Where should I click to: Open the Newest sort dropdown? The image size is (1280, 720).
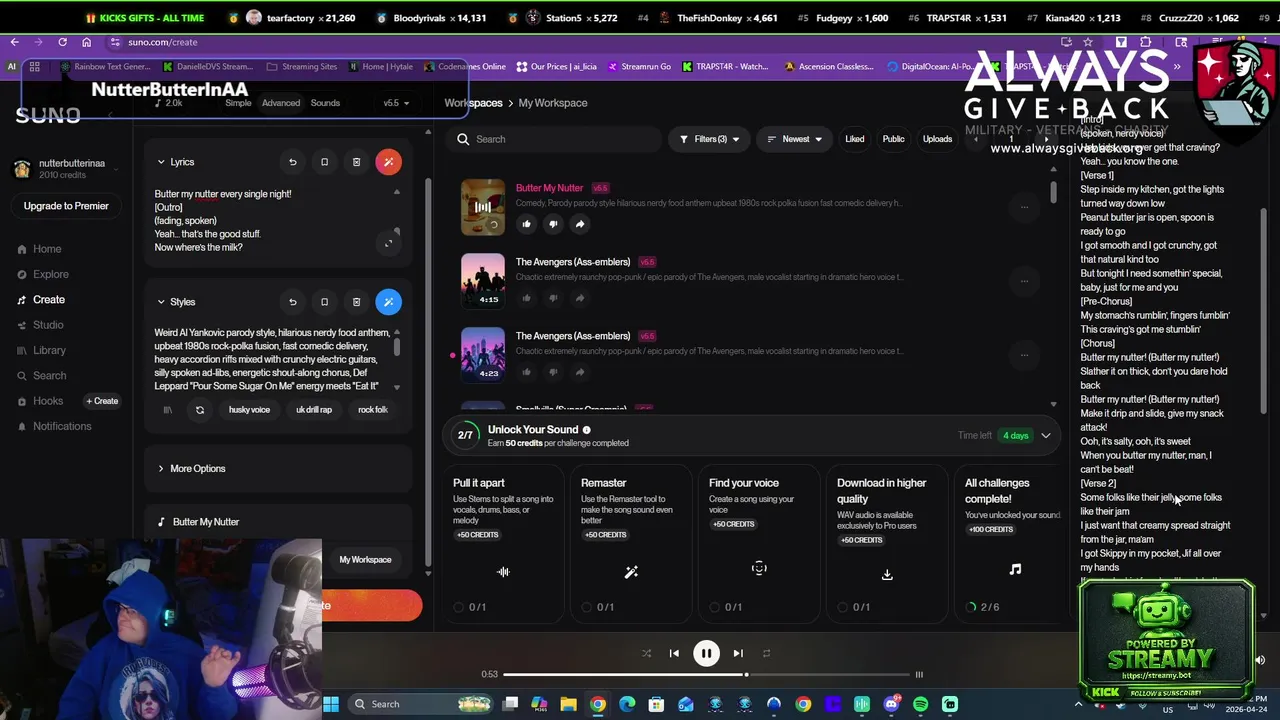click(x=793, y=139)
